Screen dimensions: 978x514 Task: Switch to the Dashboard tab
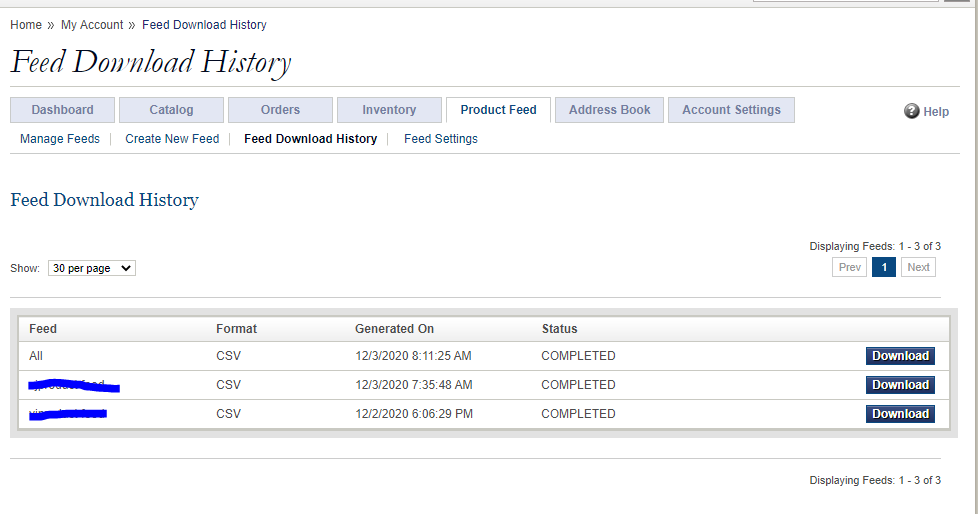click(62, 110)
